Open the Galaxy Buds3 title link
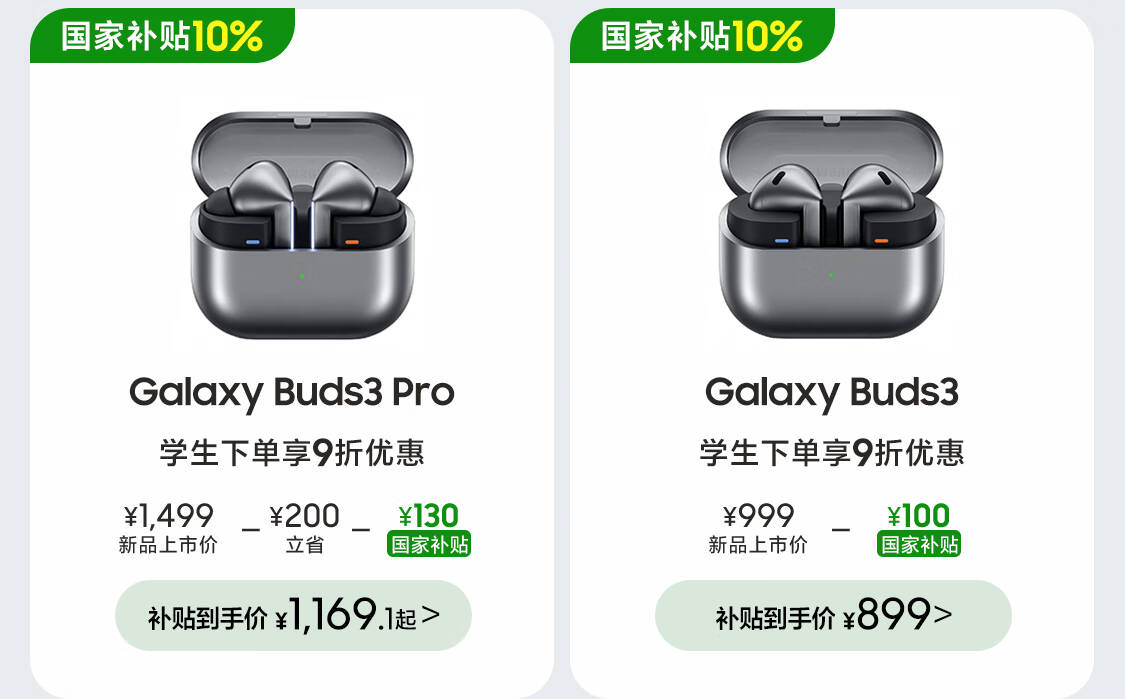The width and height of the screenshot is (1125, 699). pyautogui.click(x=831, y=392)
